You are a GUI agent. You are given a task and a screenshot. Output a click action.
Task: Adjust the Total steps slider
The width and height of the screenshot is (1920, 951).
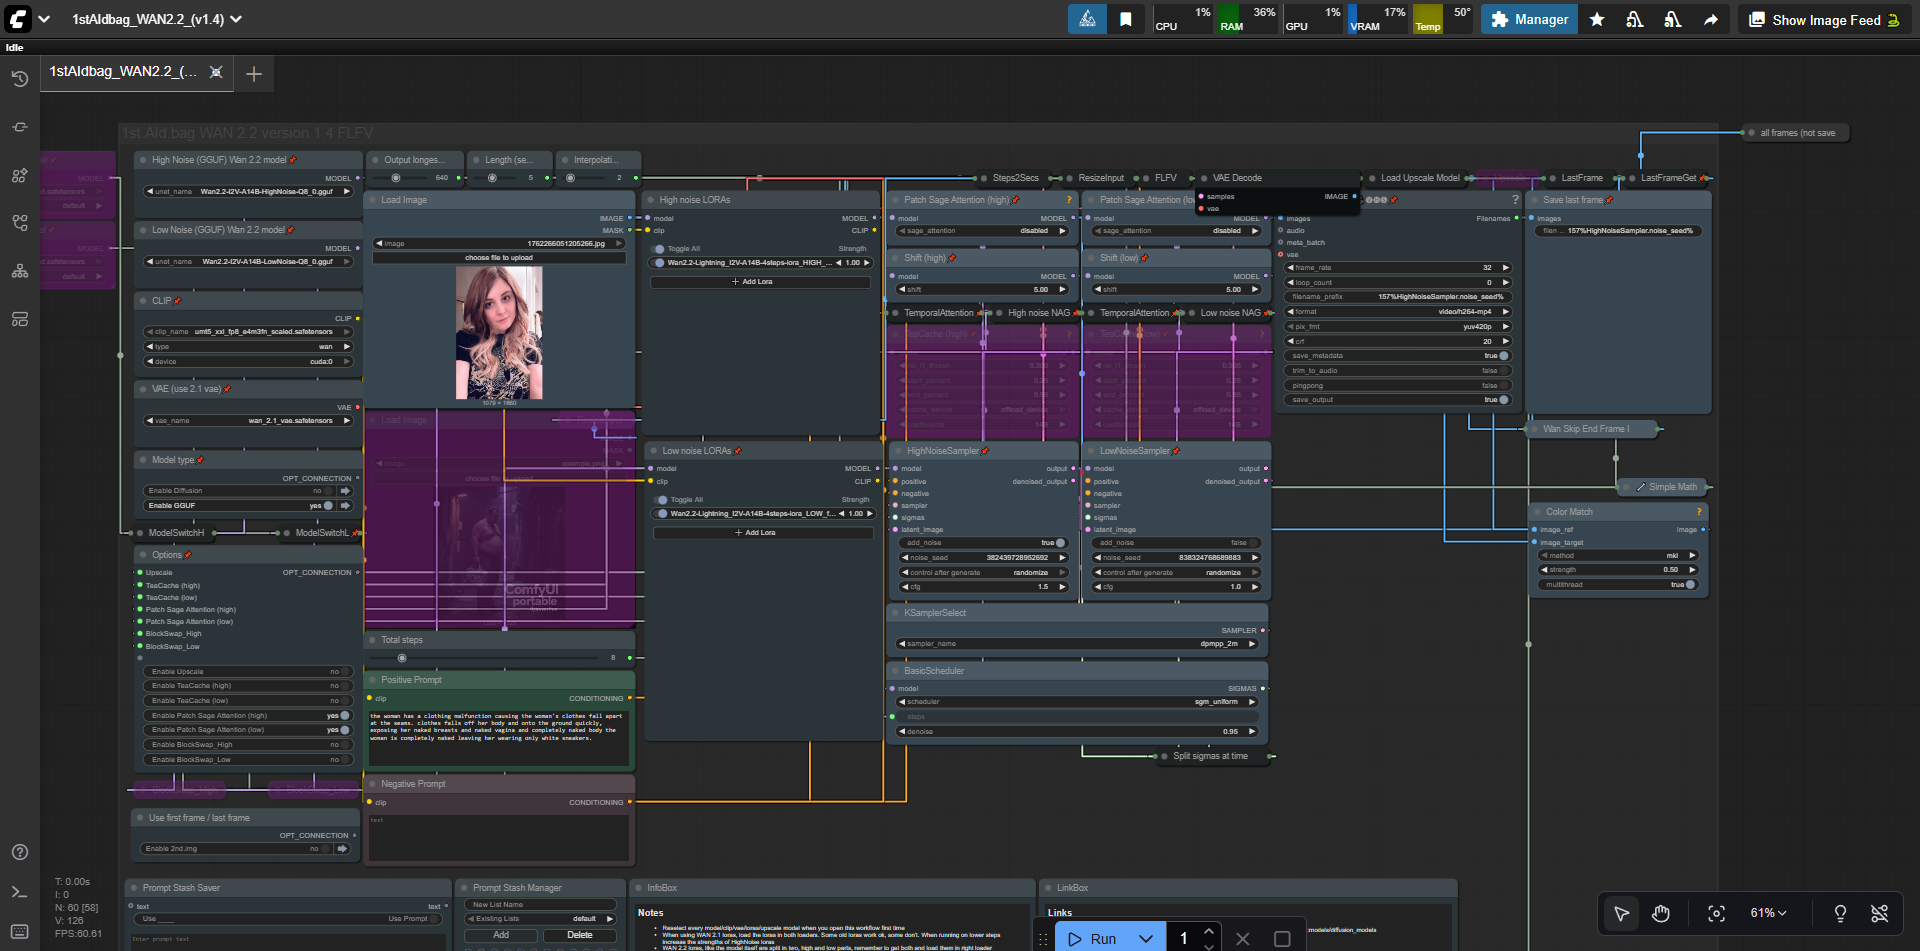[x=402, y=658]
